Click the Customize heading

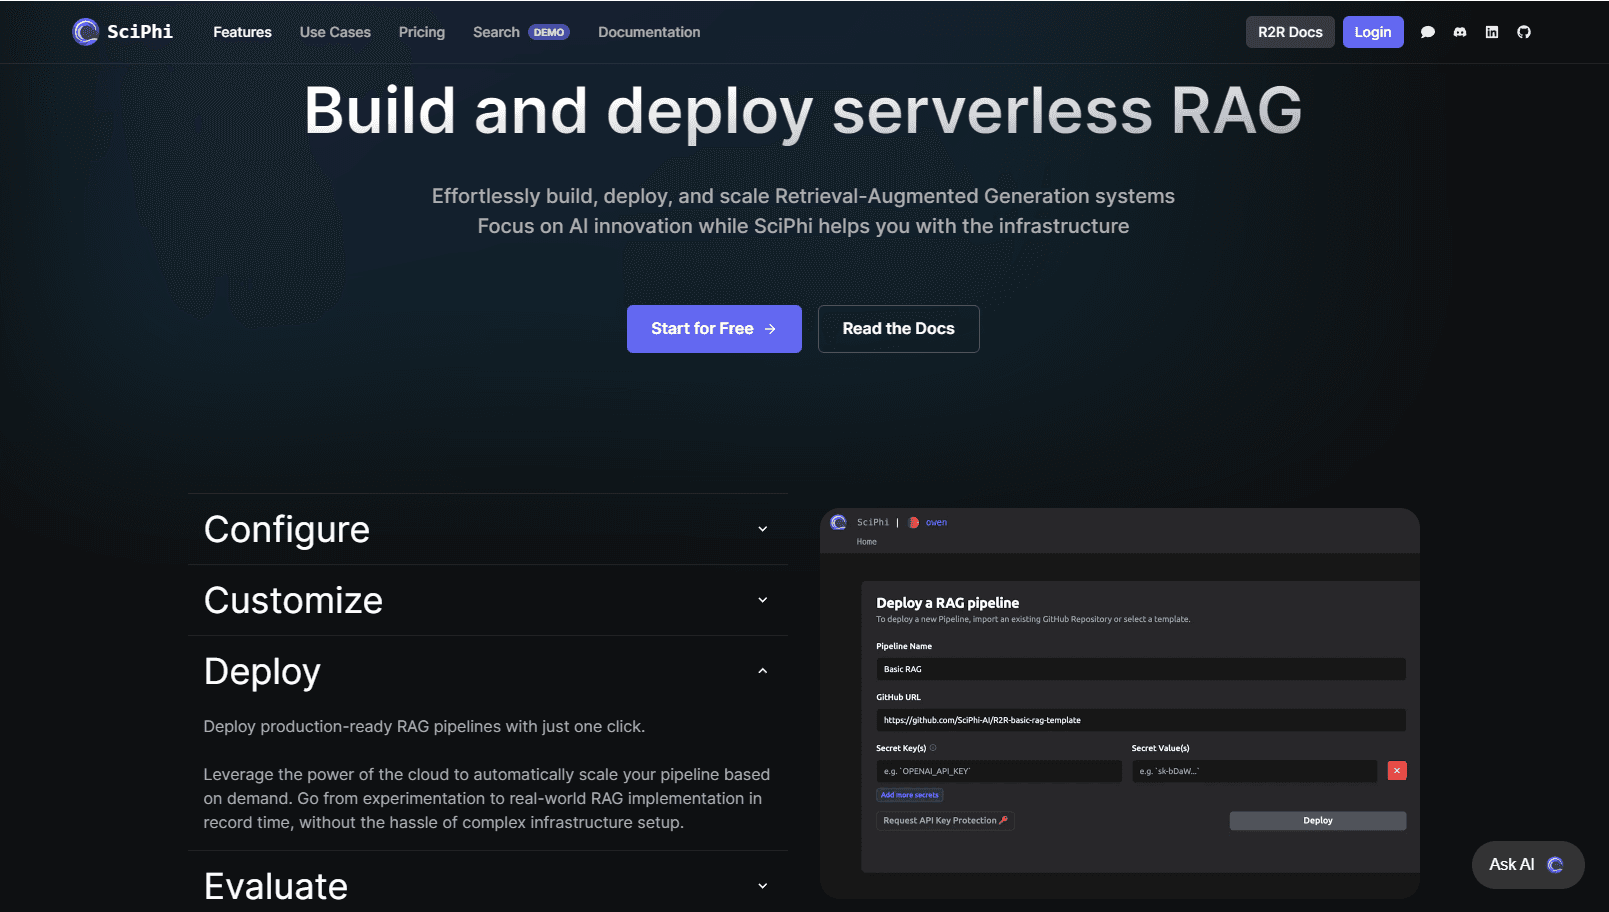click(x=293, y=600)
